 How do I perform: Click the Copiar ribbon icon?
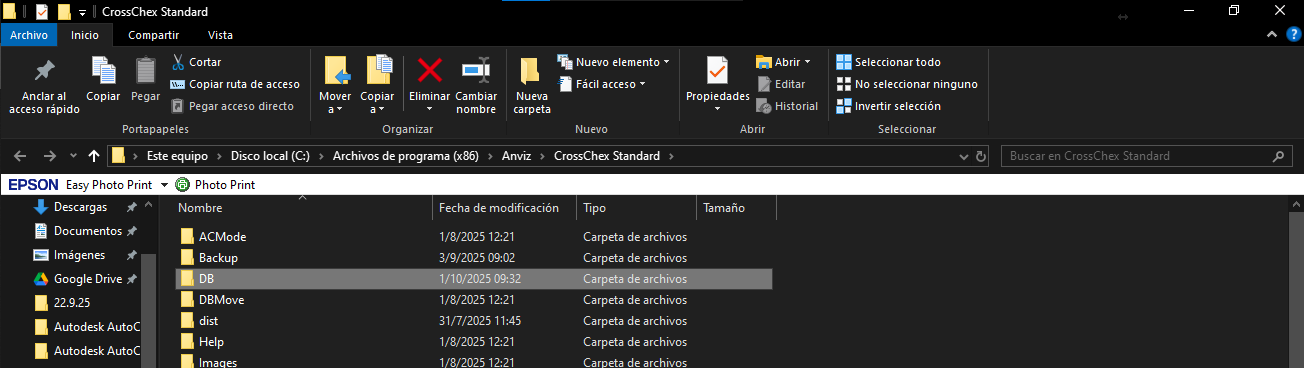pos(103,70)
